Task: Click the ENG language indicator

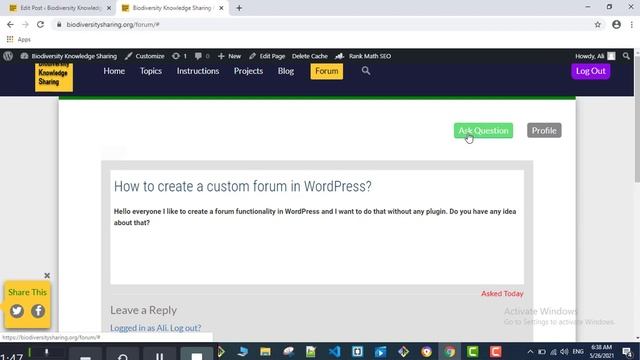Action: coord(578,351)
